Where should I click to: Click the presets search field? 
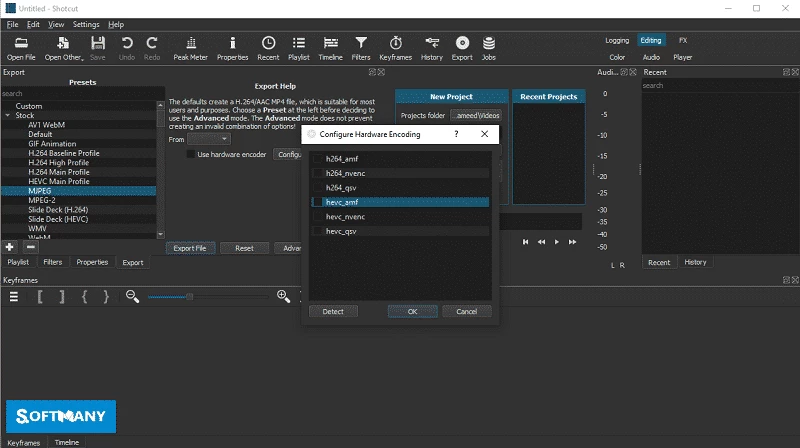pyautogui.click(x=80, y=93)
